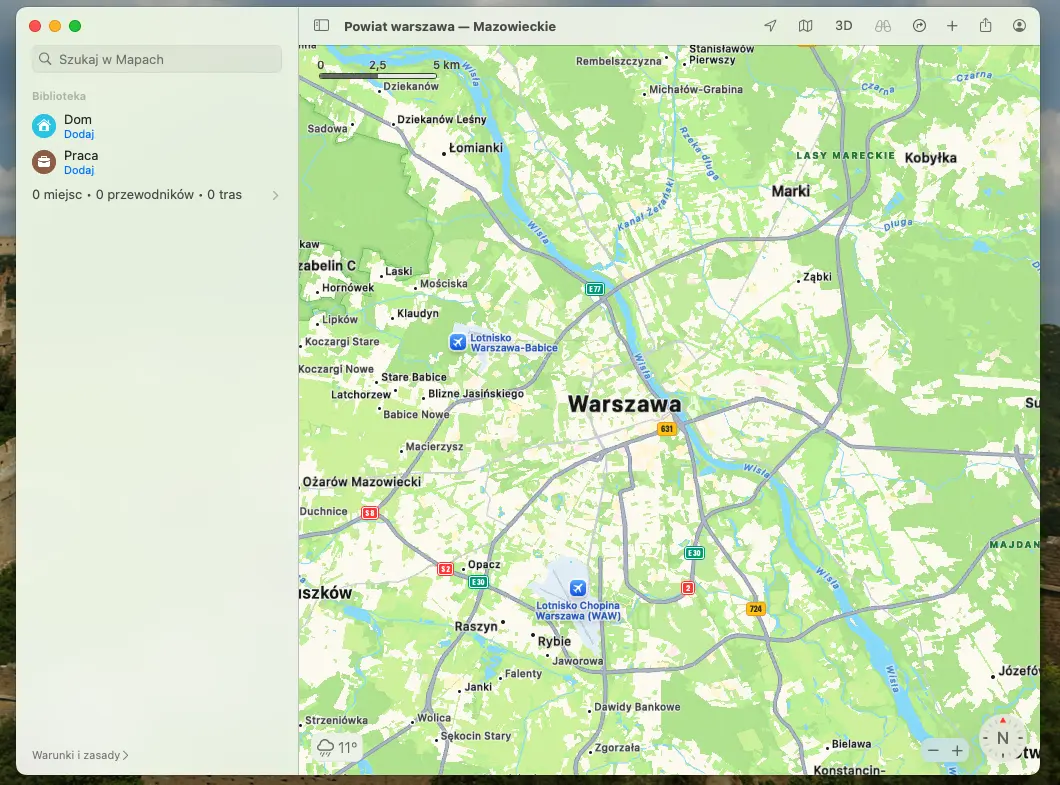Expand the places, guides, routes row
Image resolution: width=1060 pixels, height=785 pixels.
276,195
